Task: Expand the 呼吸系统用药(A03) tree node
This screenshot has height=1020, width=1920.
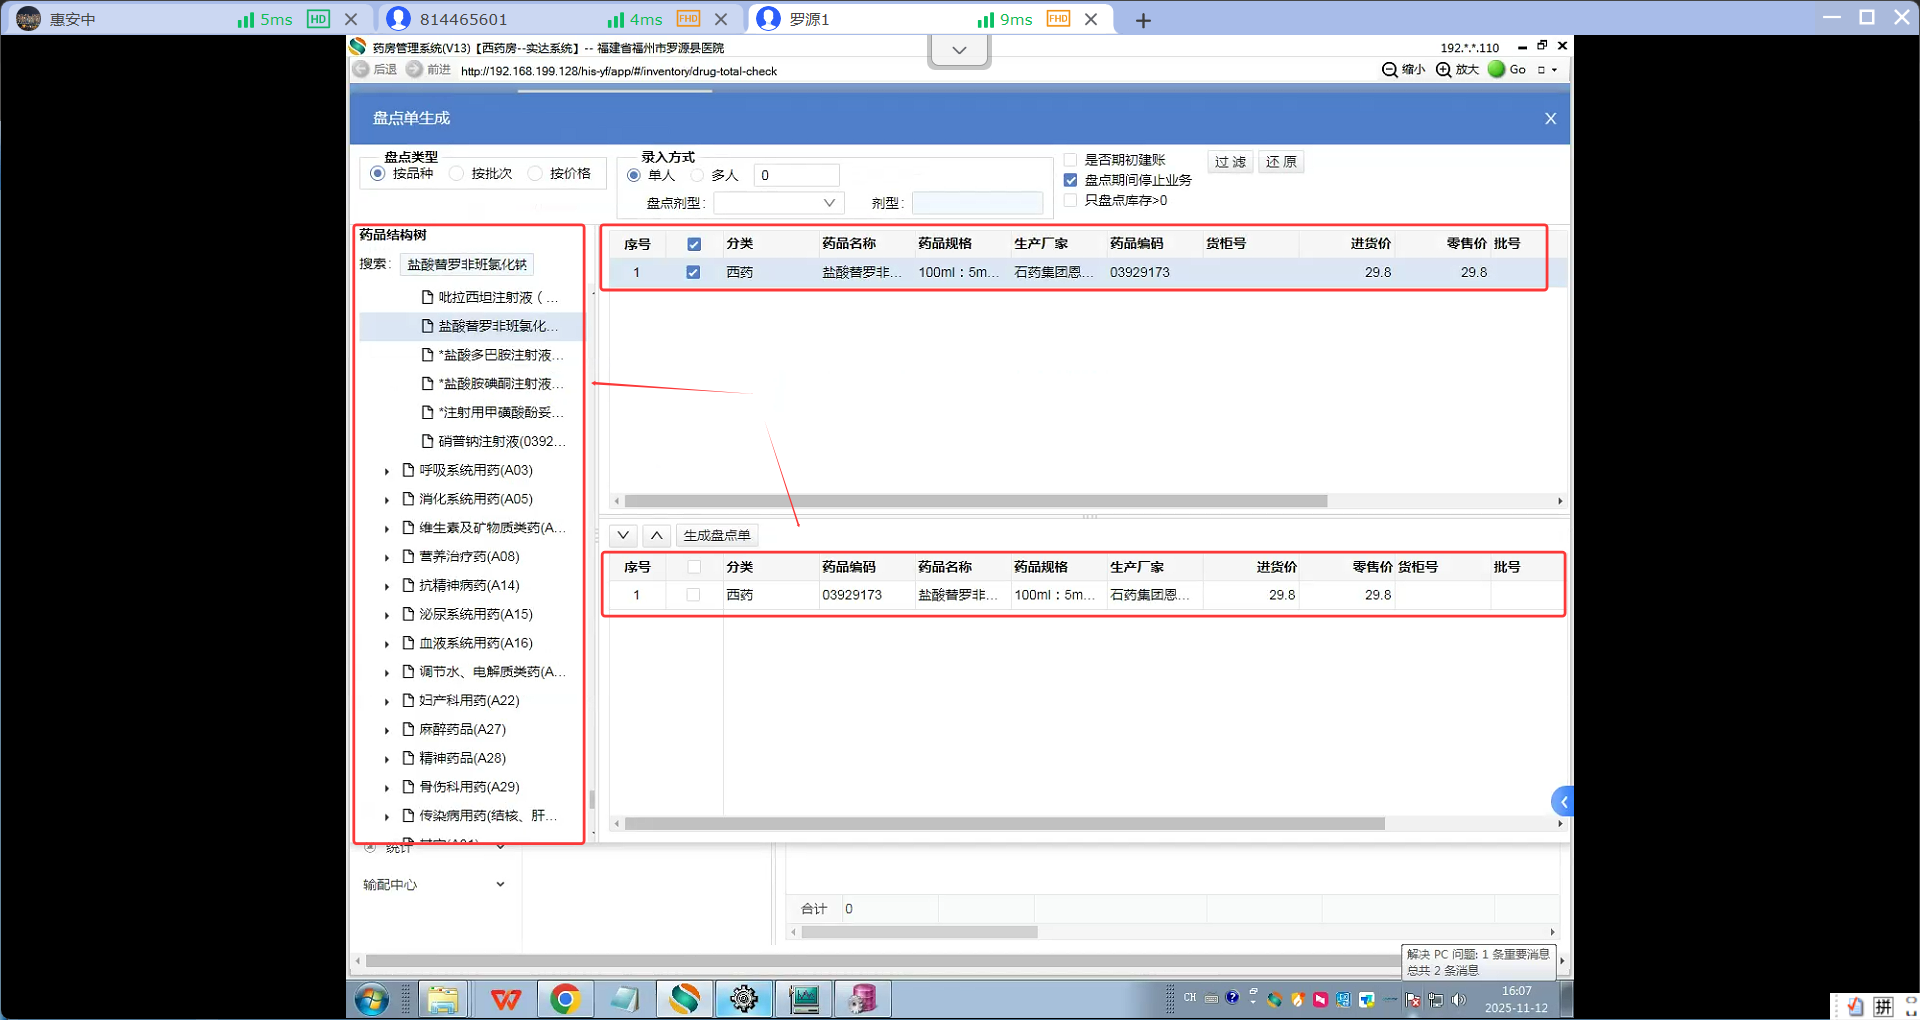Action: 387,471
